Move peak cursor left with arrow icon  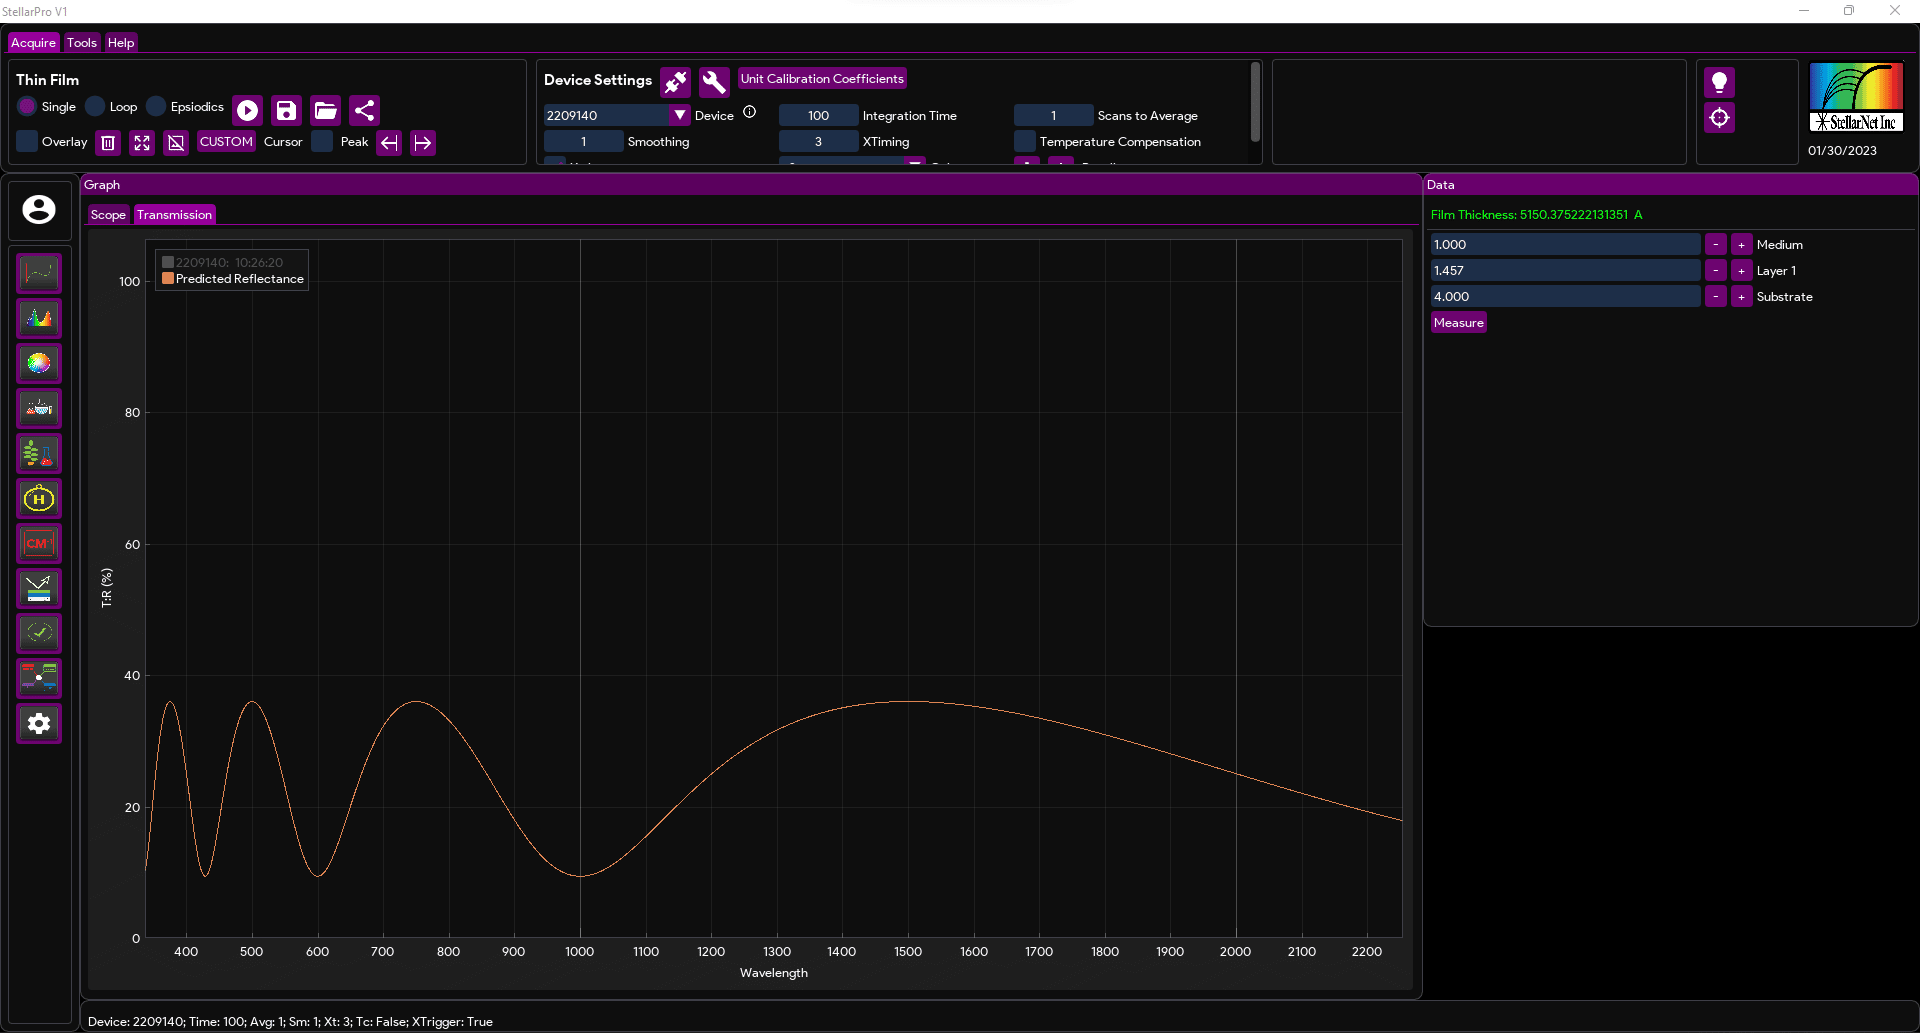tap(389, 143)
